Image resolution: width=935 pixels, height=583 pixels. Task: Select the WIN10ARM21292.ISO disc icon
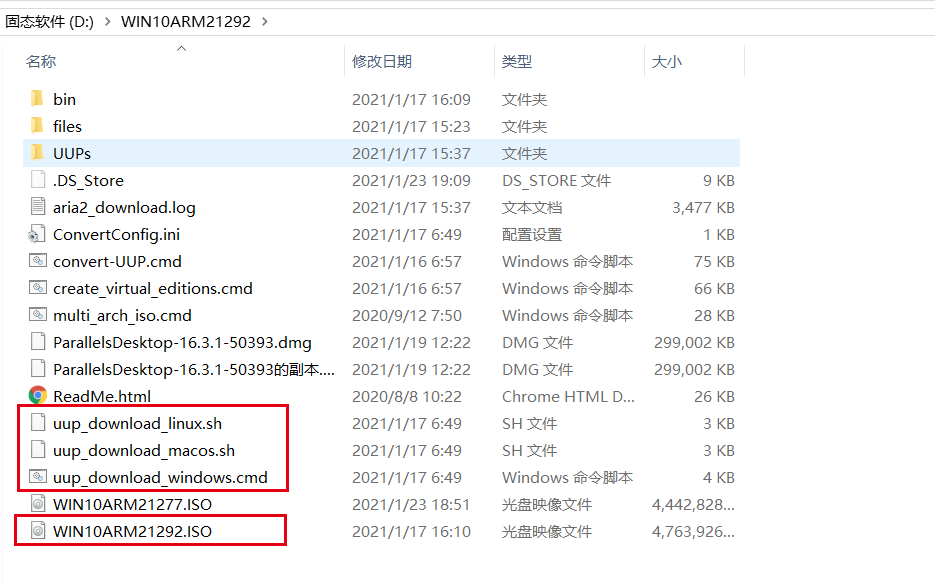tap(37, 531)
